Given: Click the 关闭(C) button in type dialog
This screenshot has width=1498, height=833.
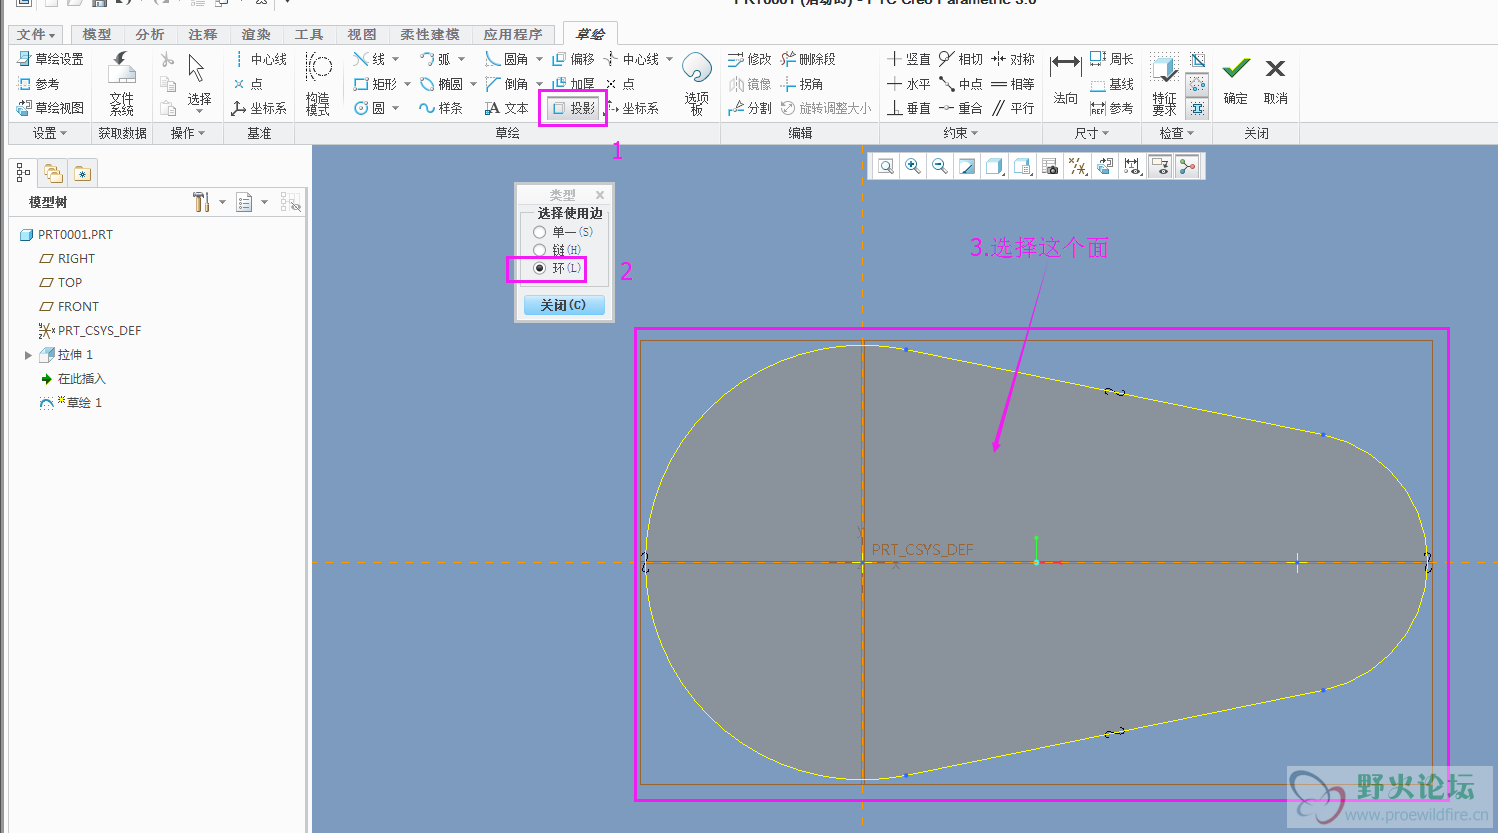Looking at the screenshot, I should coord(564,305).
